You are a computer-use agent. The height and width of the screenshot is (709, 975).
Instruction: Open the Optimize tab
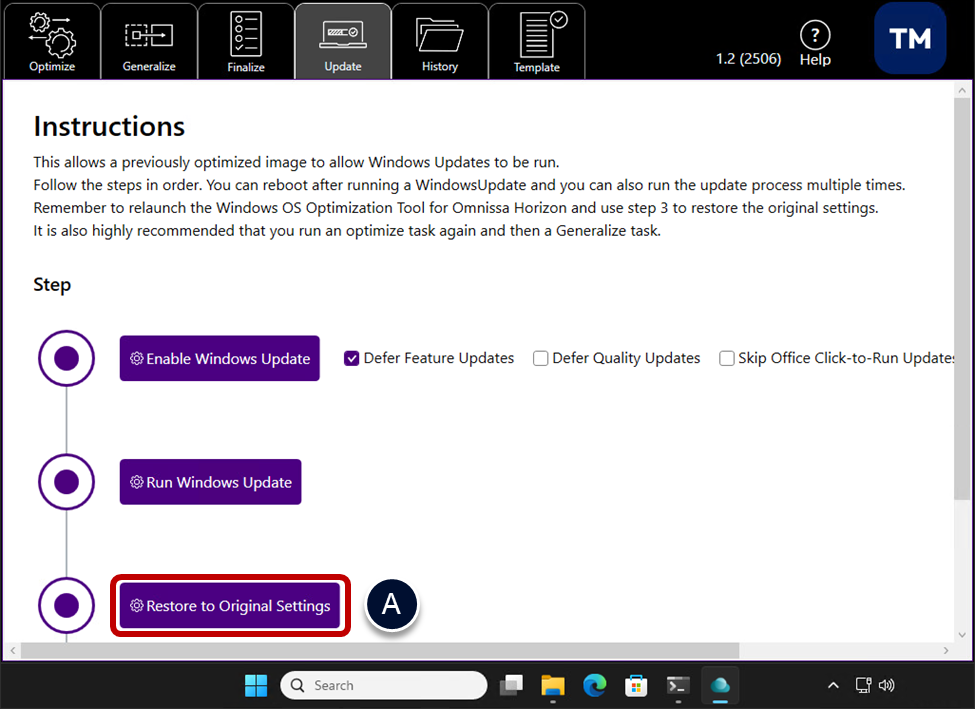[51, 42]
